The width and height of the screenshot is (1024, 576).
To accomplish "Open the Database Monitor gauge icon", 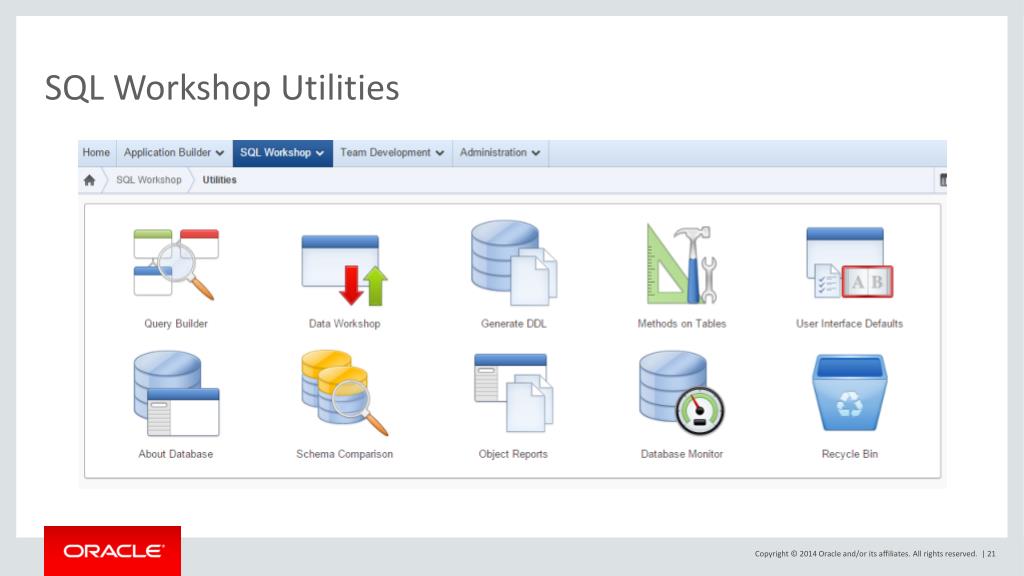I will pyautogui.click(x=682, y=392).
